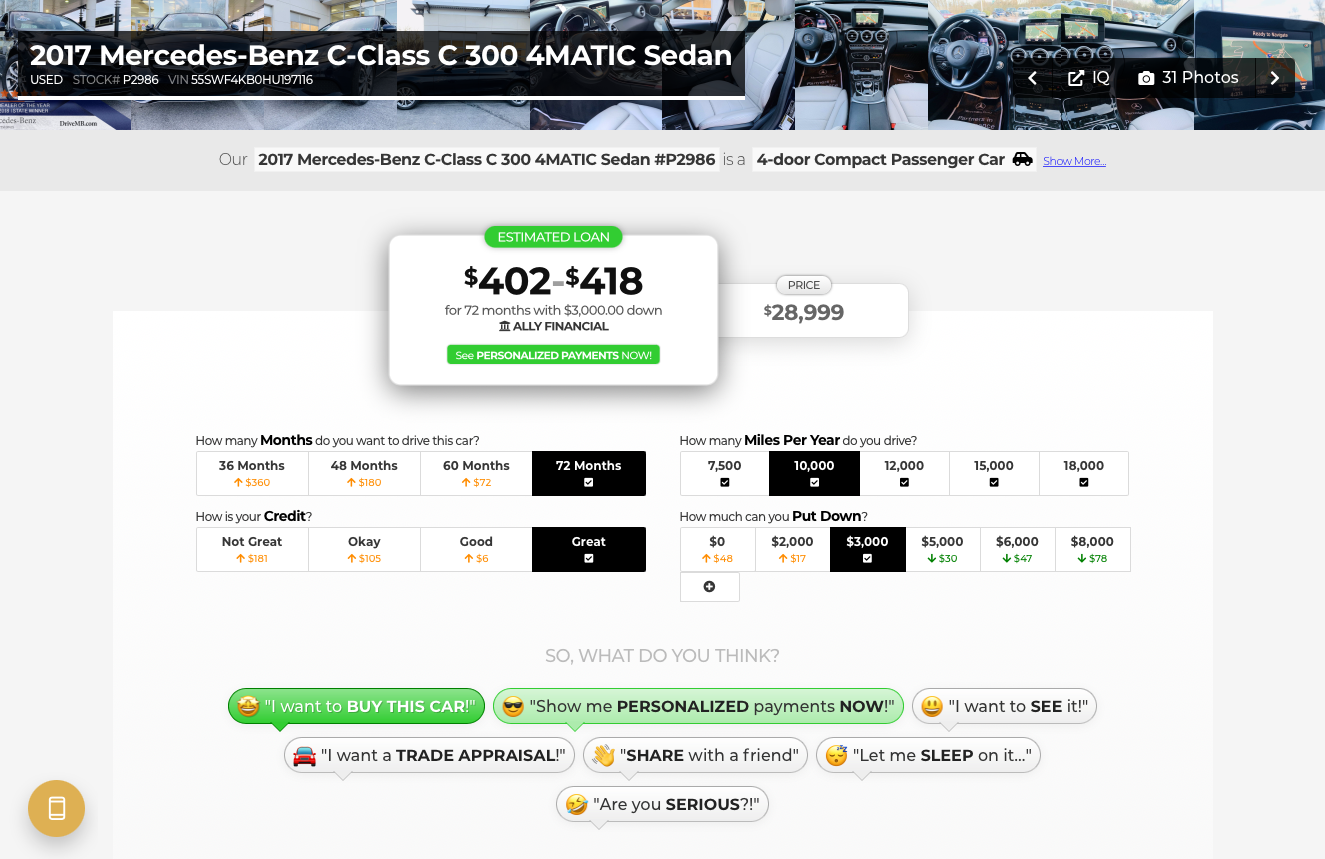Screen dimensions: 1325x859
Task: Select 12,000 miles per year
Action: [x=904, y=473]
